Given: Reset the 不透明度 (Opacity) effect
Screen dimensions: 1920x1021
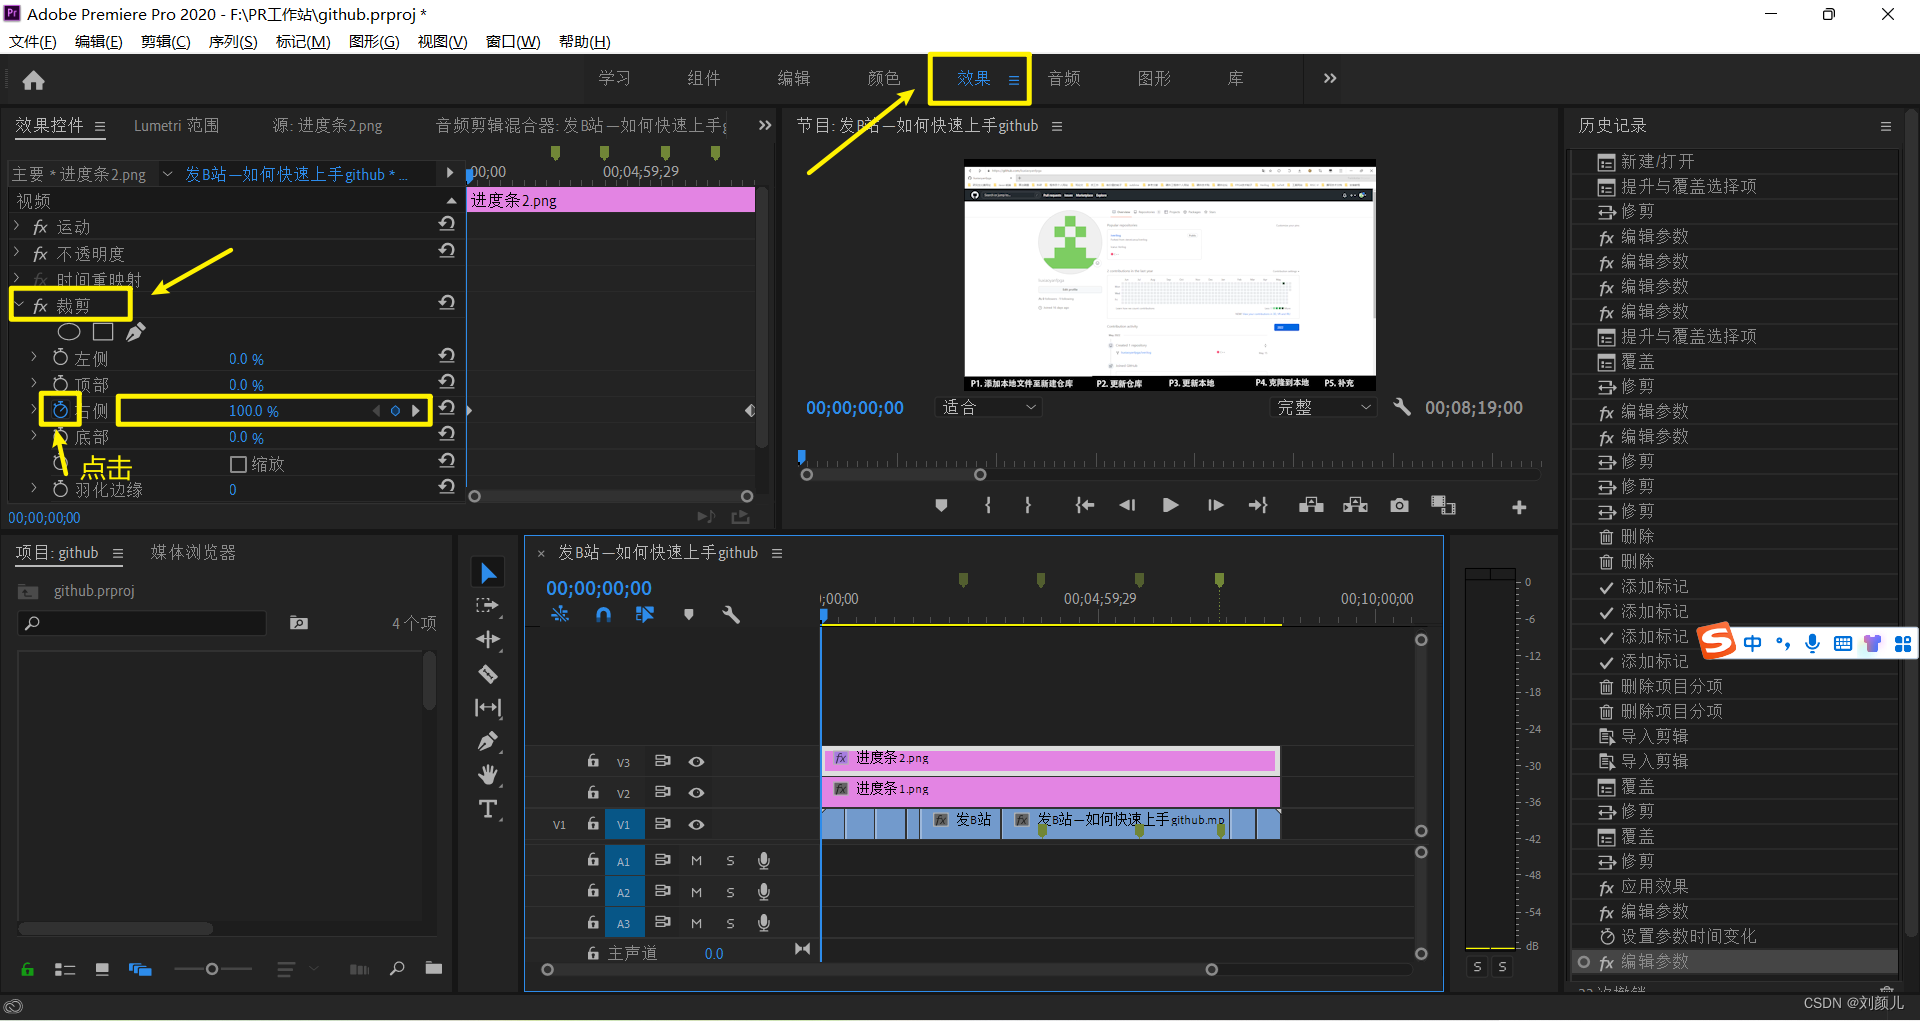Looking at the screenshot, I should (x=447, y=251).
